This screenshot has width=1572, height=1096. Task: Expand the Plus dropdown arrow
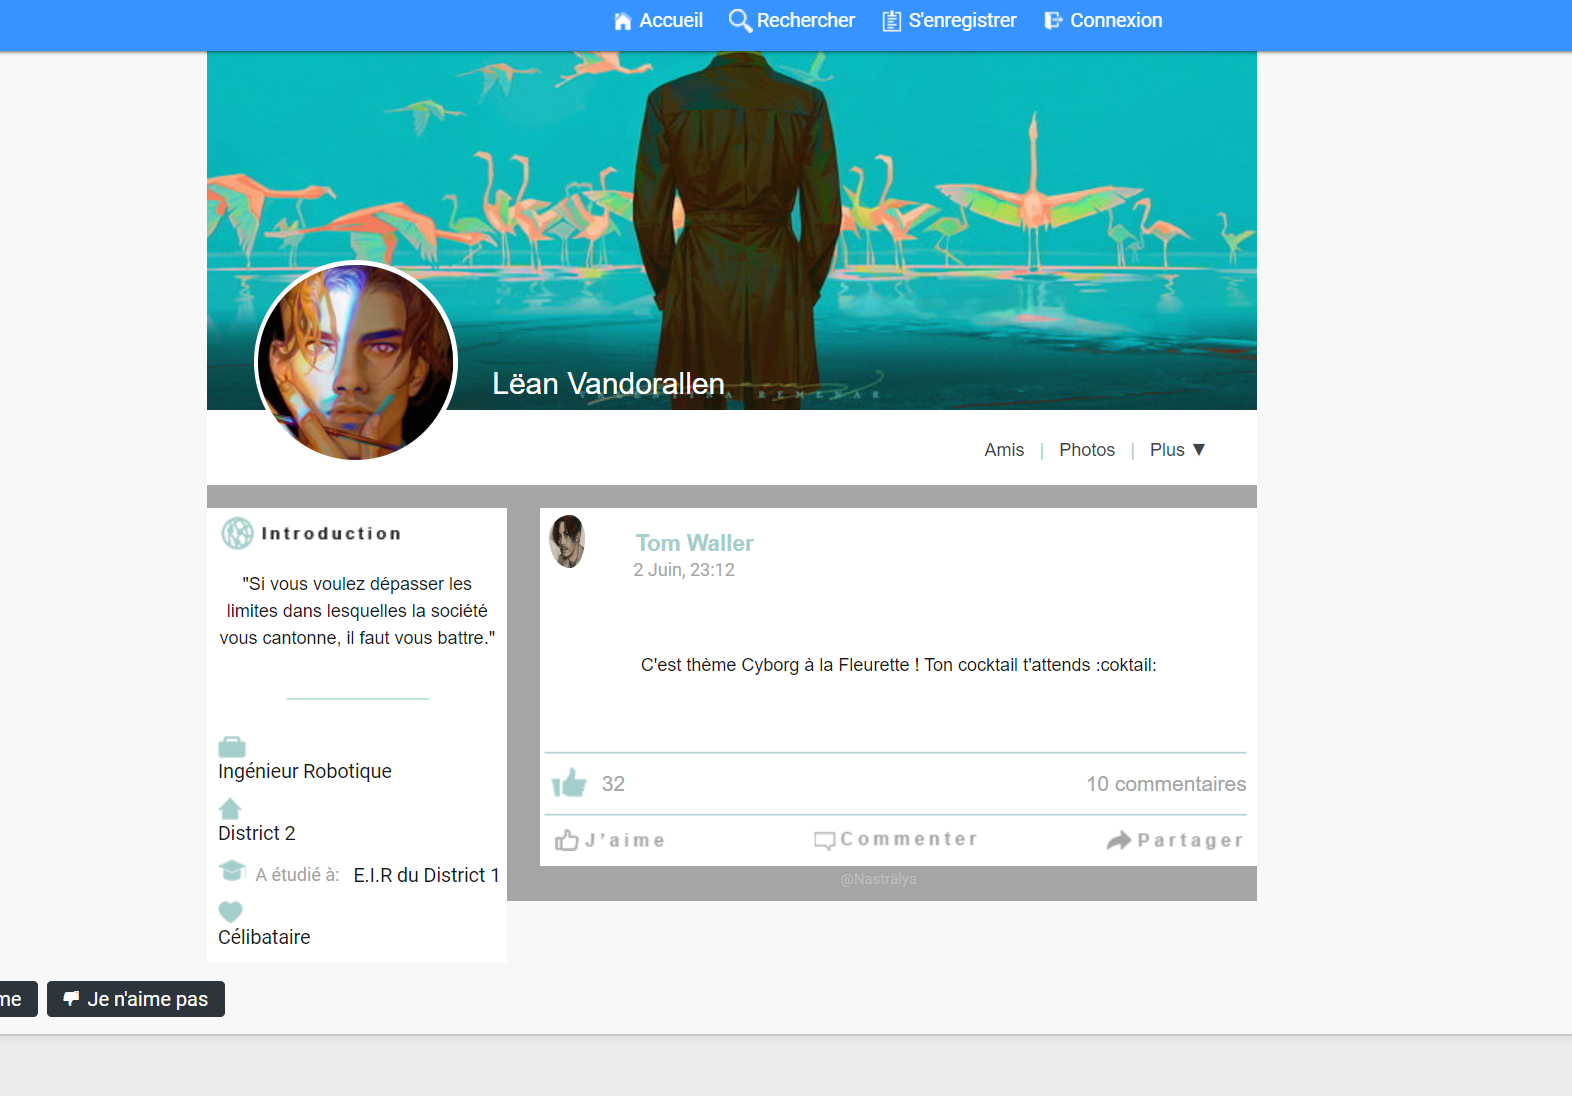1199,450
